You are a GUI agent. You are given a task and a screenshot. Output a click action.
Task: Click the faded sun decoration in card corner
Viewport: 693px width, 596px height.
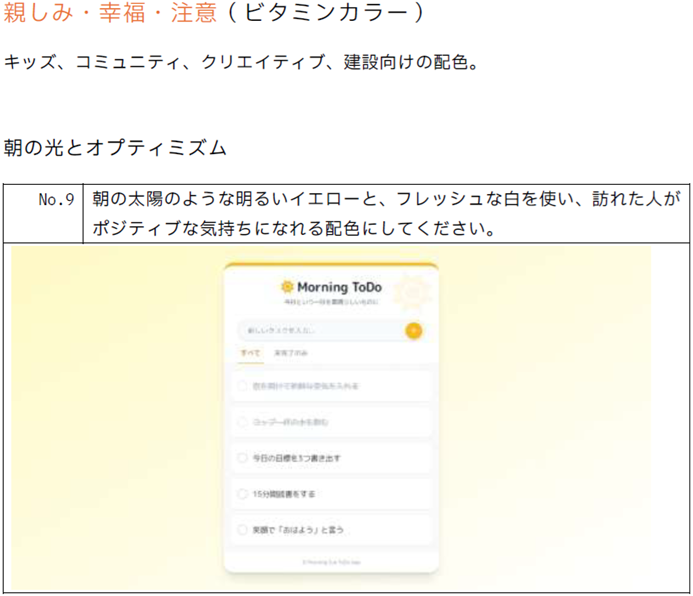(412, 290)
